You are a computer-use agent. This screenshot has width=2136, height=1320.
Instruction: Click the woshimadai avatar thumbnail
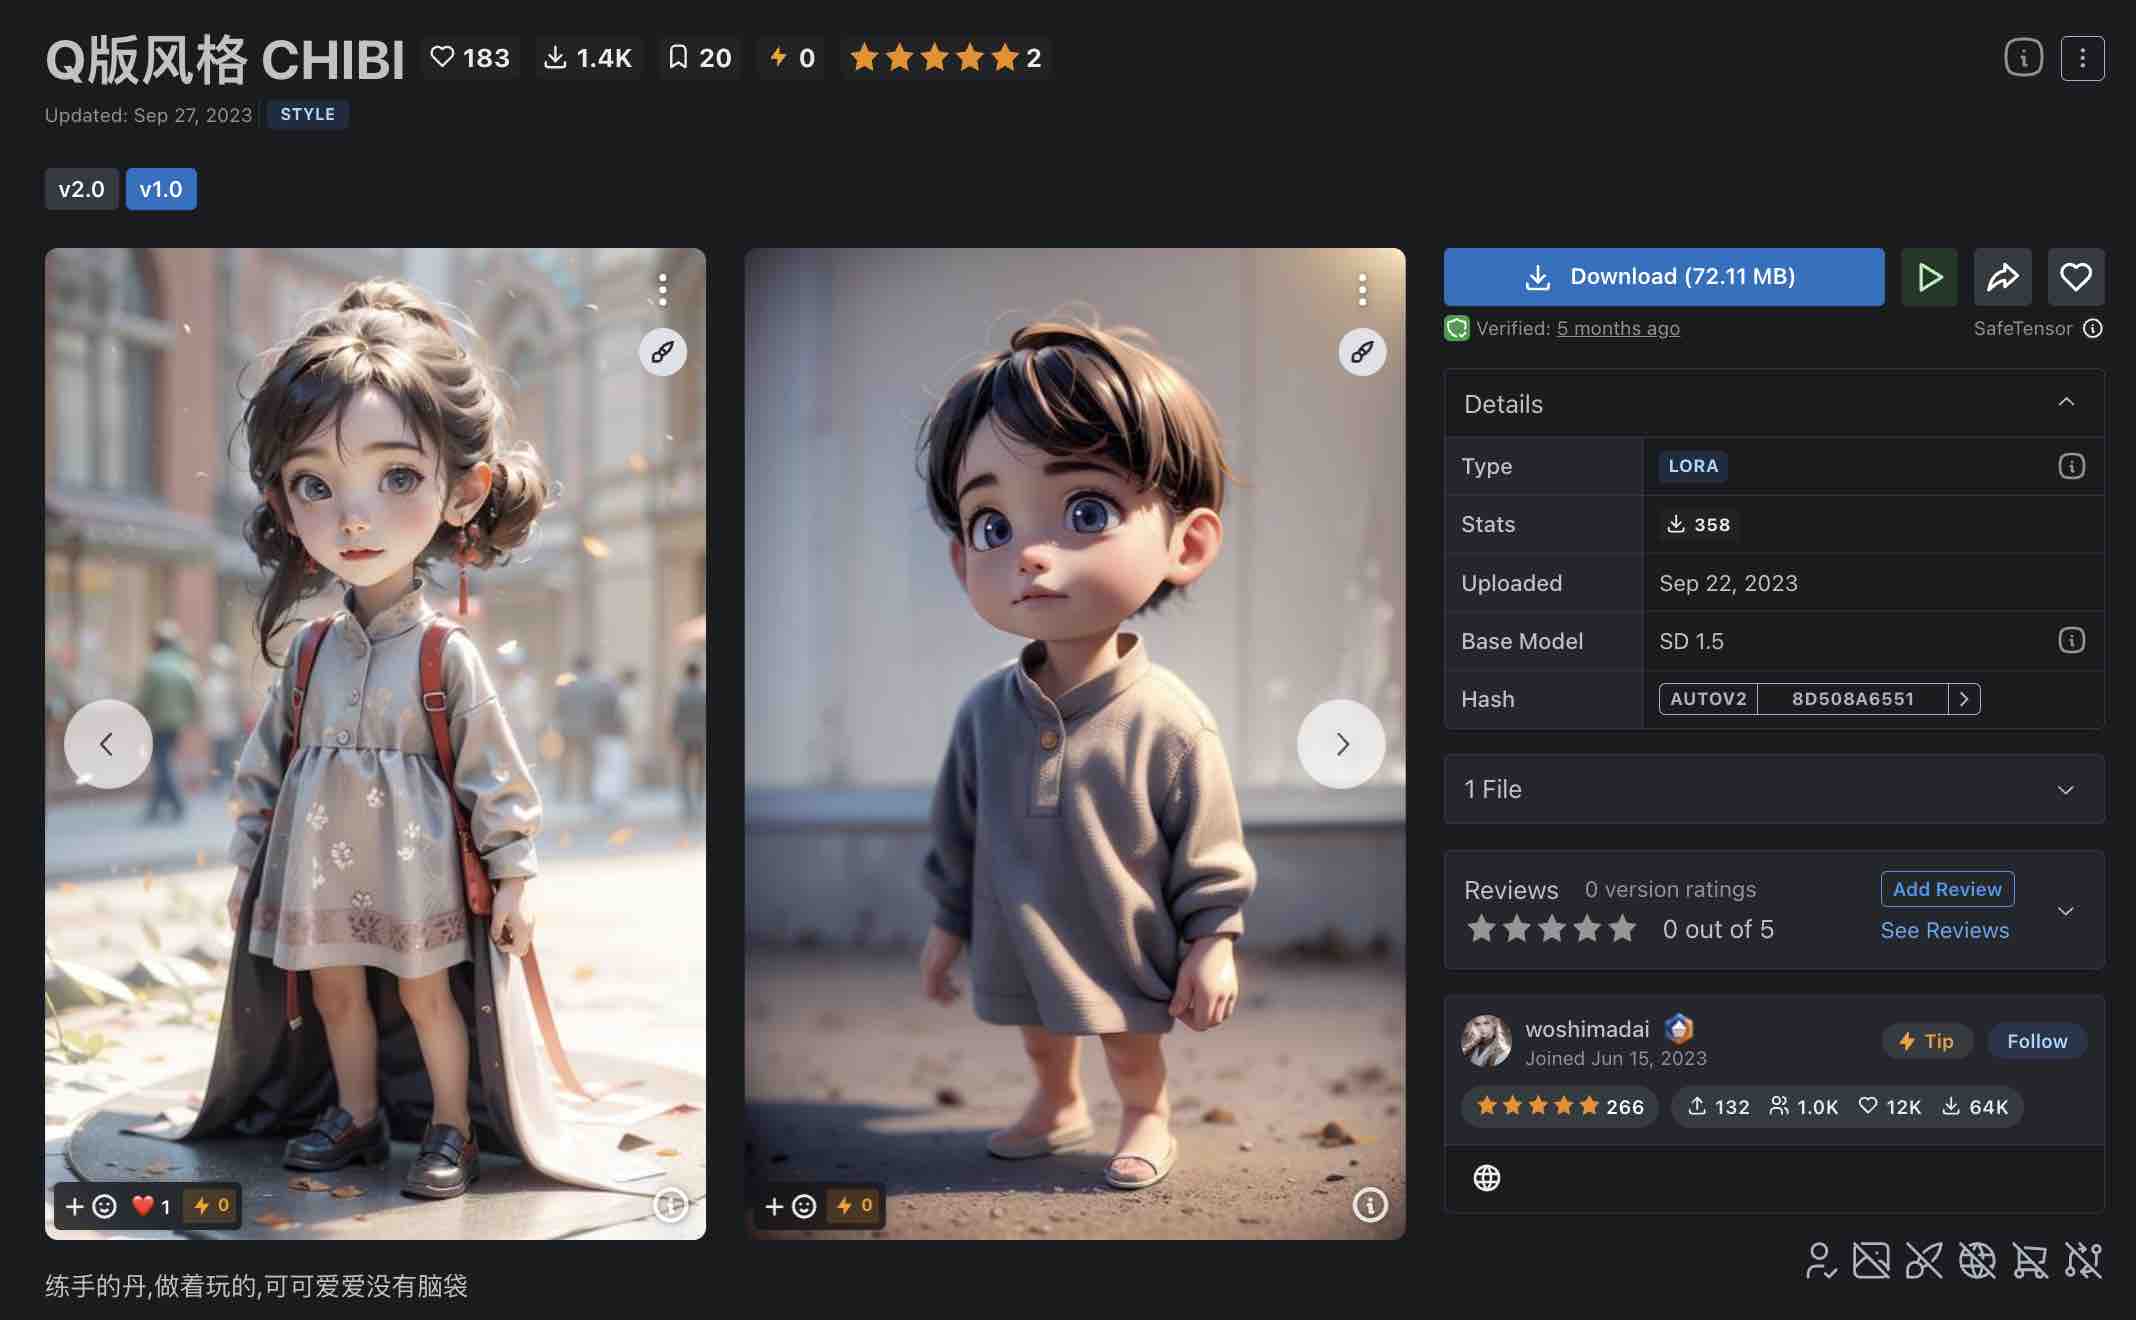pos(1486,1041)
